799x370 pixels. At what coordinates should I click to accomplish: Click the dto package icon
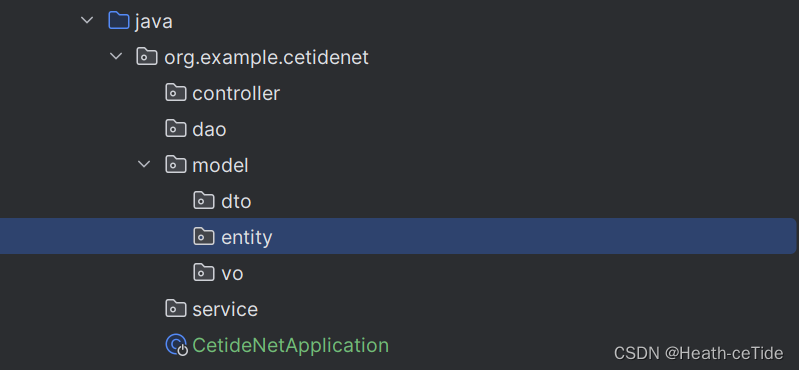click(204, 201)
